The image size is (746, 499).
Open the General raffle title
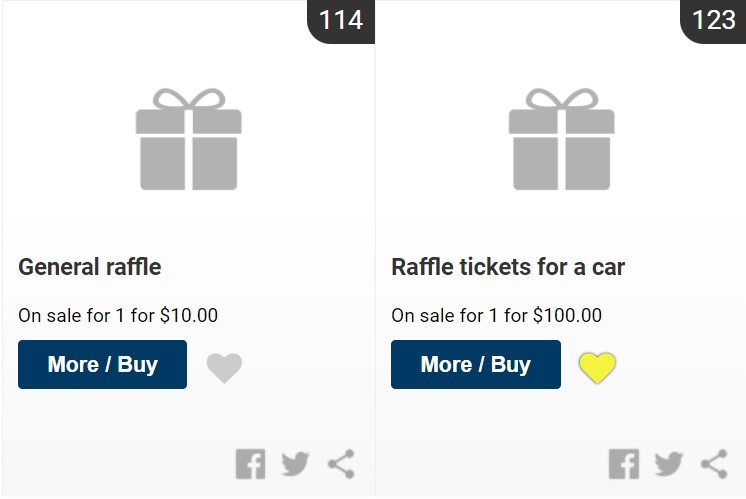89,267
